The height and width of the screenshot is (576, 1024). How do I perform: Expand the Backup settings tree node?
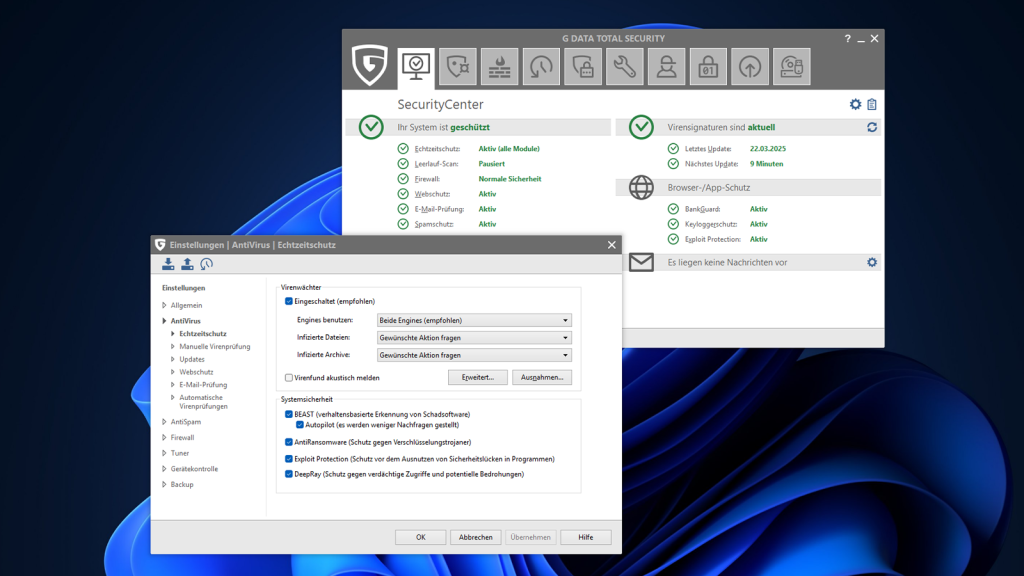click(x=164, y=485)
